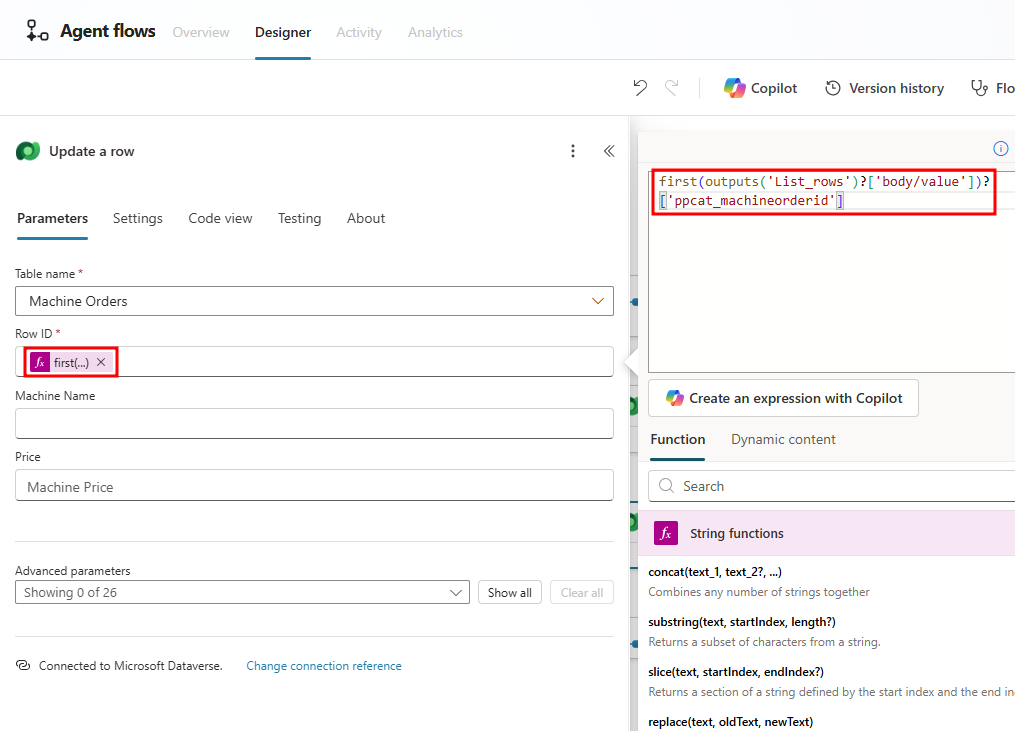Click the String functions header
This screenshot has height=731, width=1015.
point(827,533)
